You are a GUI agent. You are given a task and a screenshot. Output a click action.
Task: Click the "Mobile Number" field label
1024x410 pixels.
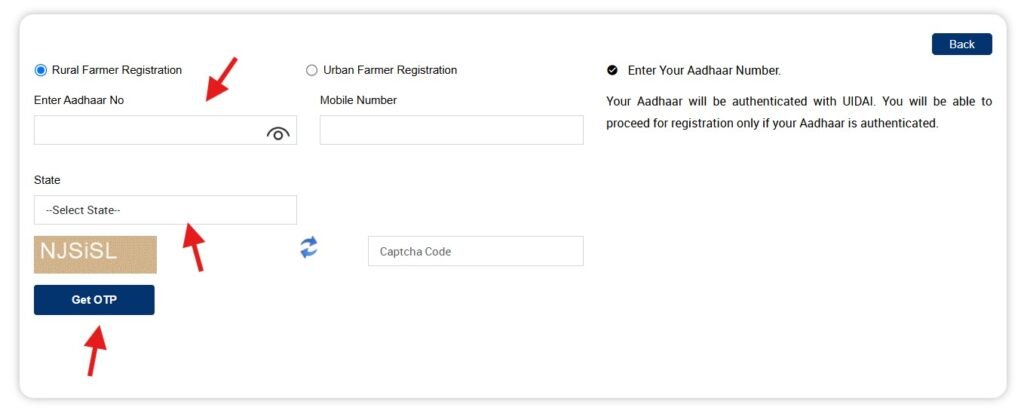(x=358, y=100)
